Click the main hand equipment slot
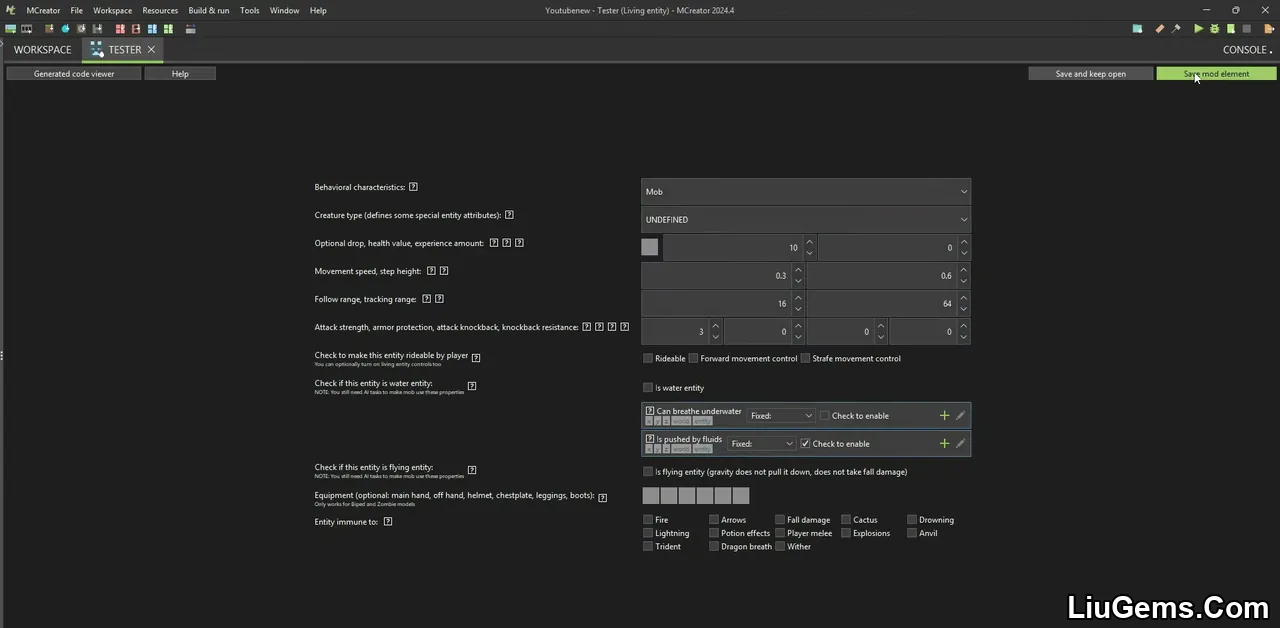Viewport: 1280px width, 628px height. tap(650, 496)
